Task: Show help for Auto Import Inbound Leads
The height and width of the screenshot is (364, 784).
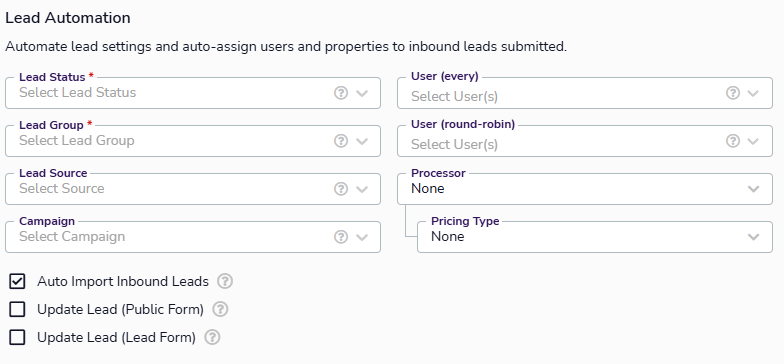Action: pos(225,282)
